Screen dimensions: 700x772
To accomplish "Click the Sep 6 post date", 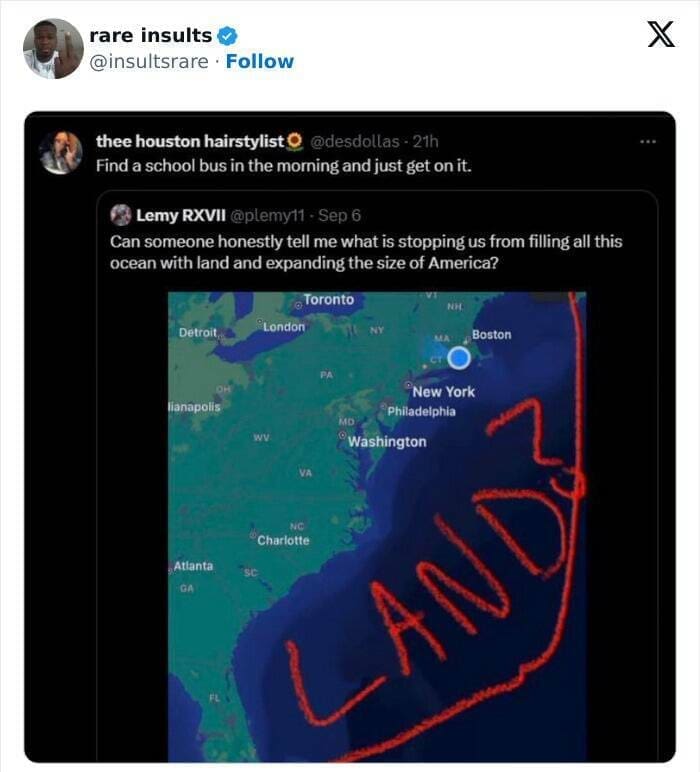I will coord(342,215).
